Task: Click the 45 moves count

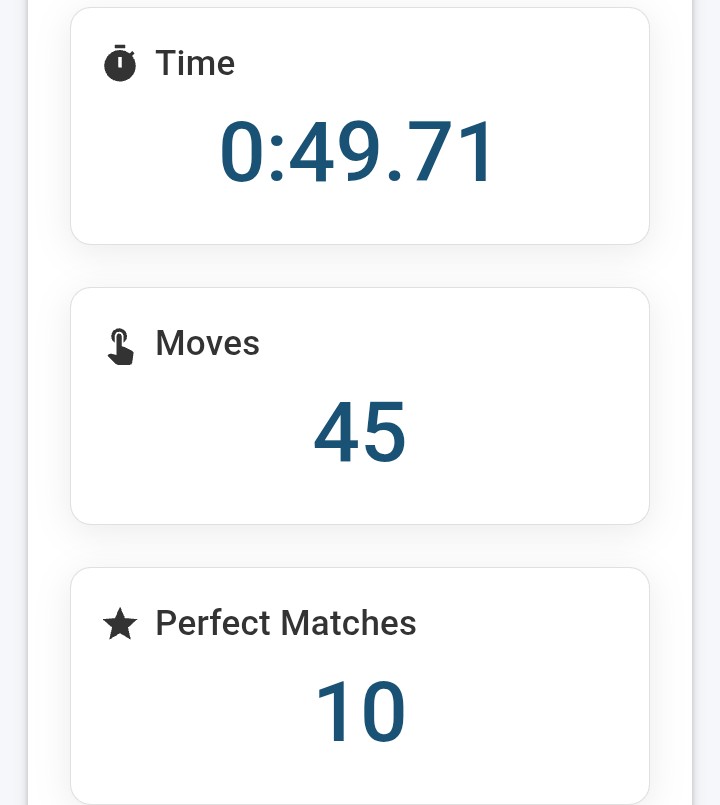Action: click(x=360, y=432)
